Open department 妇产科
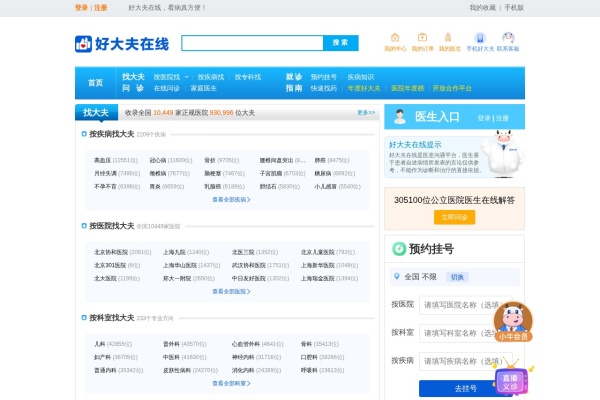 coord(103,357)
